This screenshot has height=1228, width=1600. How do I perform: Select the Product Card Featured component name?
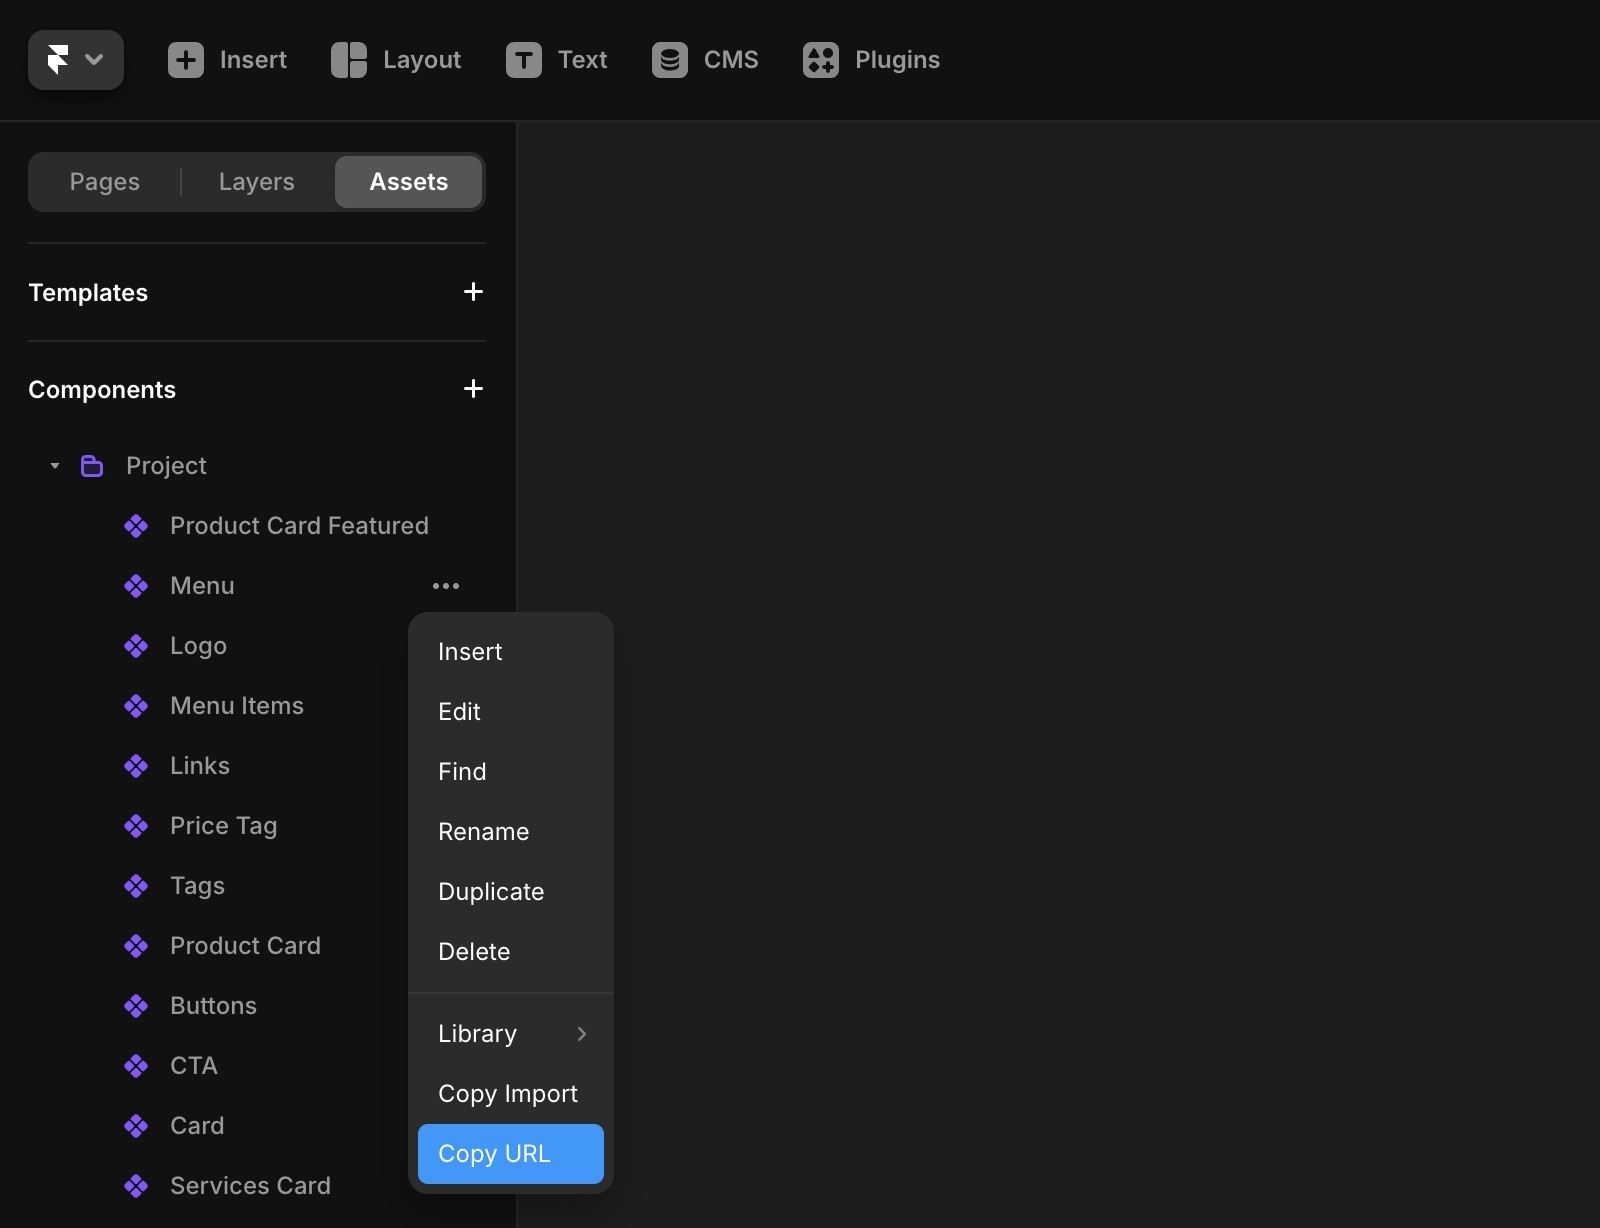[x=299, y=526]
